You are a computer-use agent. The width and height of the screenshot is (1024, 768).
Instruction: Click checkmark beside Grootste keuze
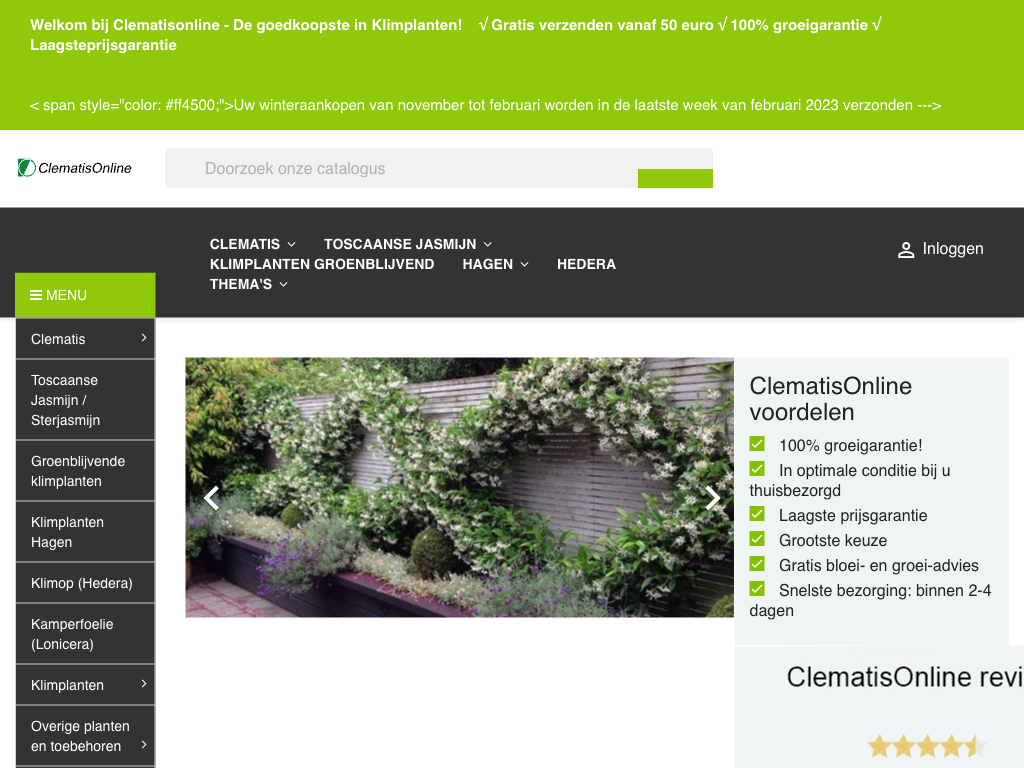[757, 539]
